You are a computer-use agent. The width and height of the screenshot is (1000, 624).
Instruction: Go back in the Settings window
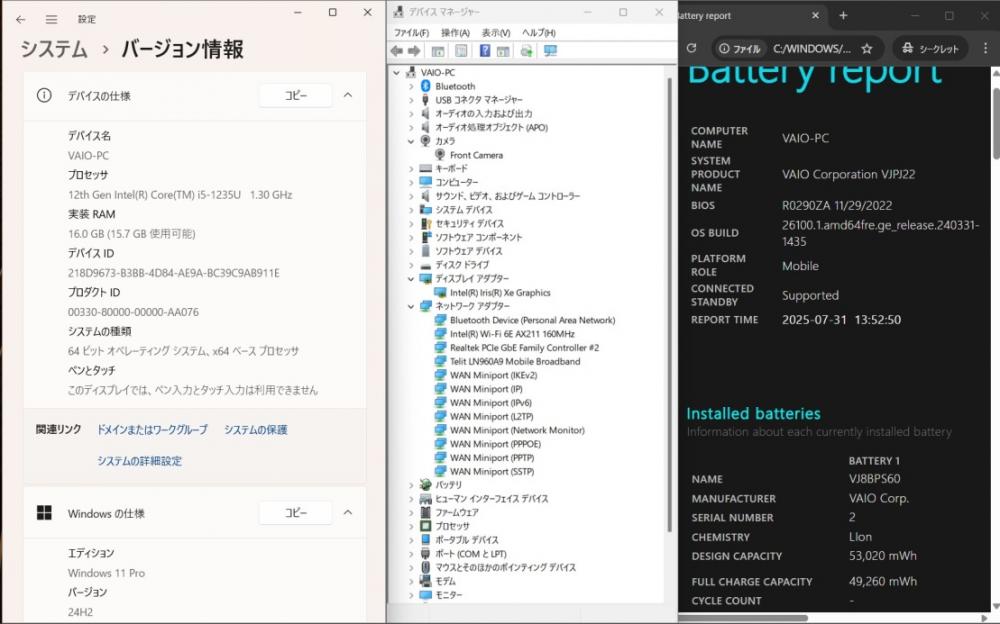tap(20, 19)
